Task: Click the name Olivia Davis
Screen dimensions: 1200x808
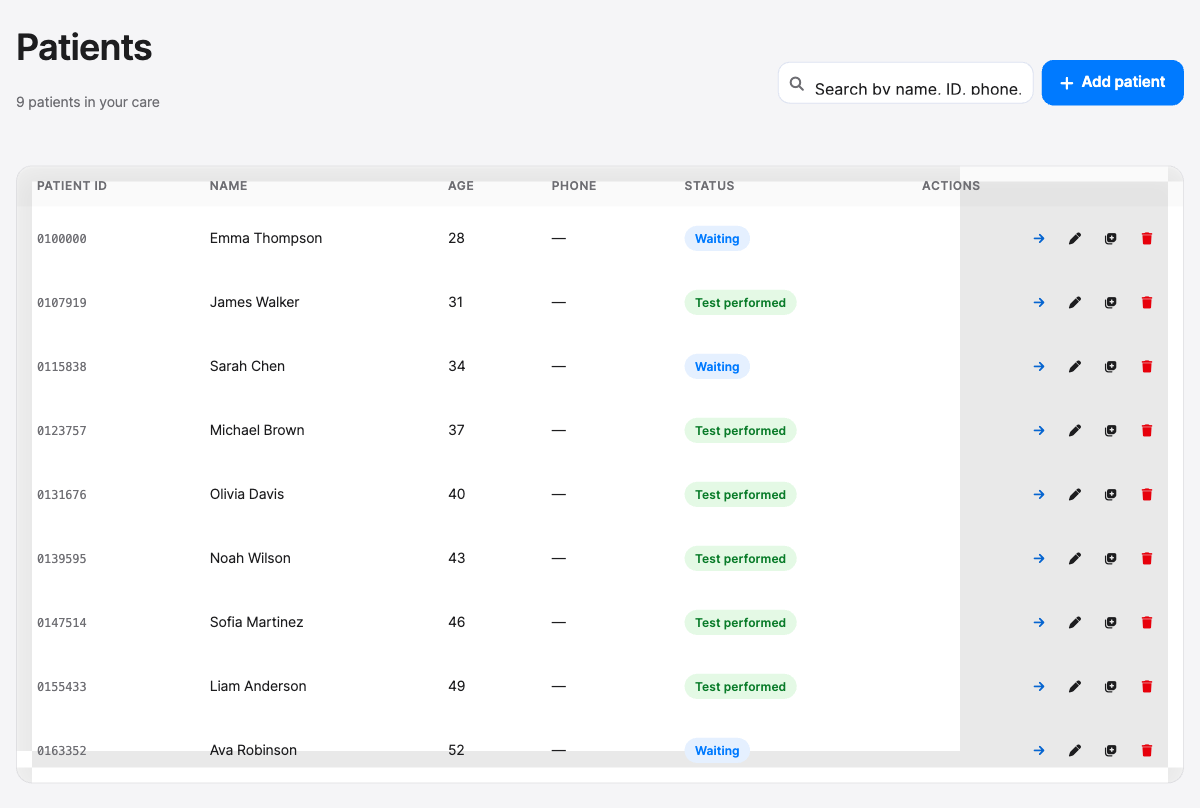Action: point(247,494)
